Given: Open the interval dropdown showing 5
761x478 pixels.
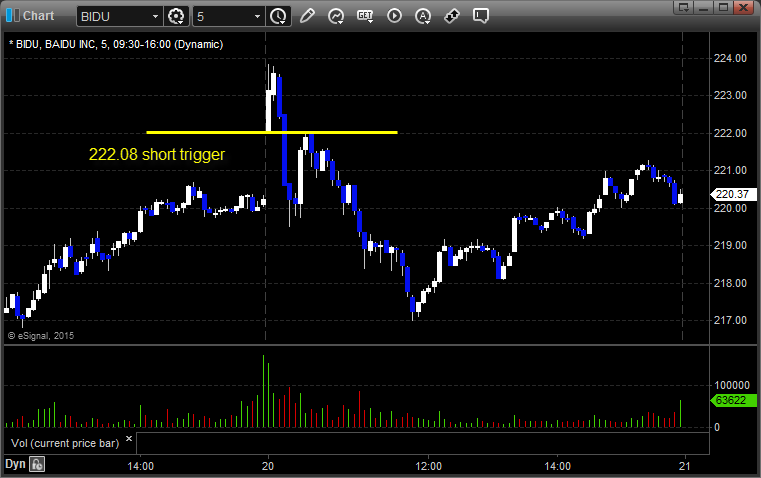Looking at the screenshot, I should click(x=257, y=16).
